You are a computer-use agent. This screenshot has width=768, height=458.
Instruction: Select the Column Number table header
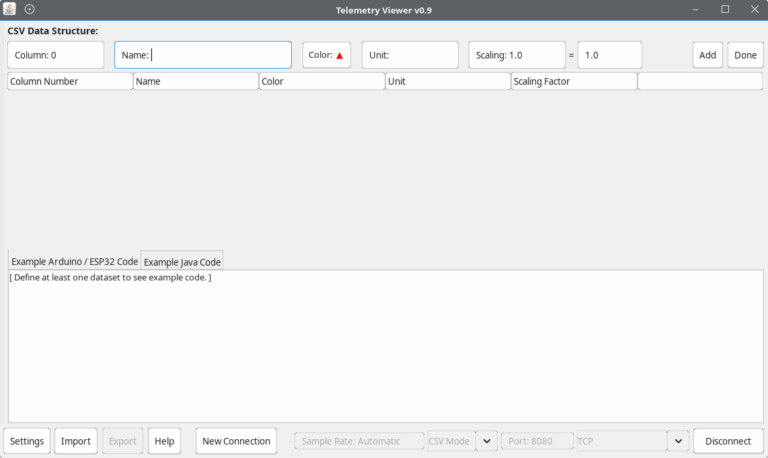[70, 81]
